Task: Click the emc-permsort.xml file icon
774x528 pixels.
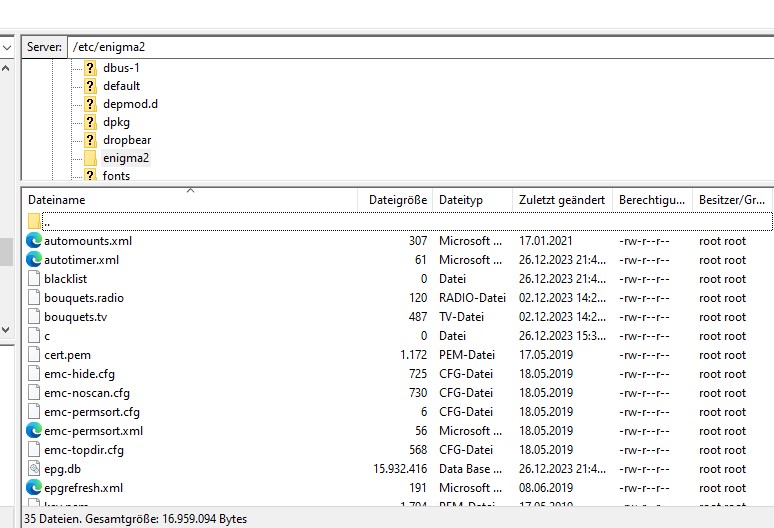Action: point(34,431)
